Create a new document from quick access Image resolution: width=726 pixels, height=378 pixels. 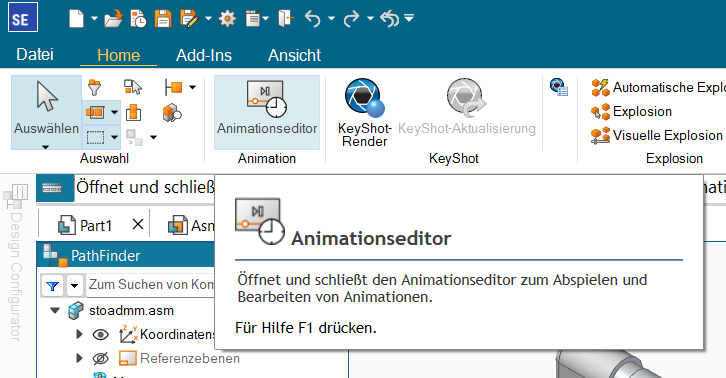(x=76, y=19)
